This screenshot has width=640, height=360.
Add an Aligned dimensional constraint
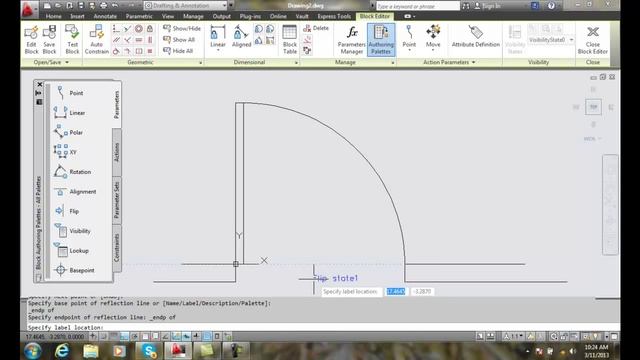click(x=241, y=37)
